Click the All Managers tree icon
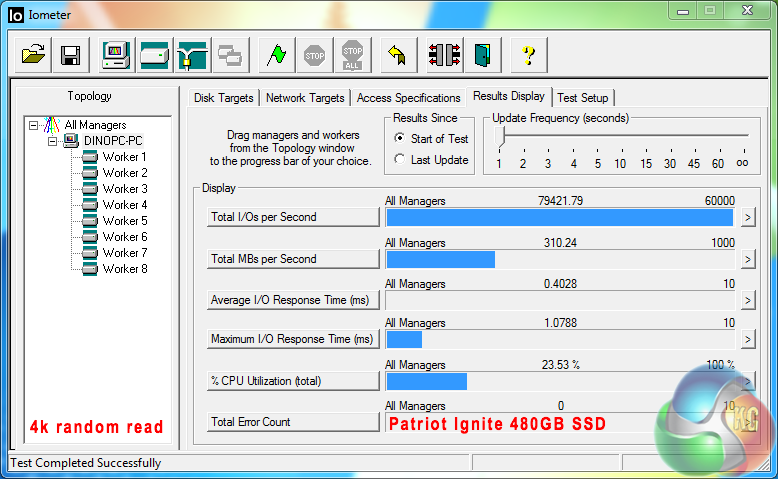778x479 pixels. coord(52,125)
